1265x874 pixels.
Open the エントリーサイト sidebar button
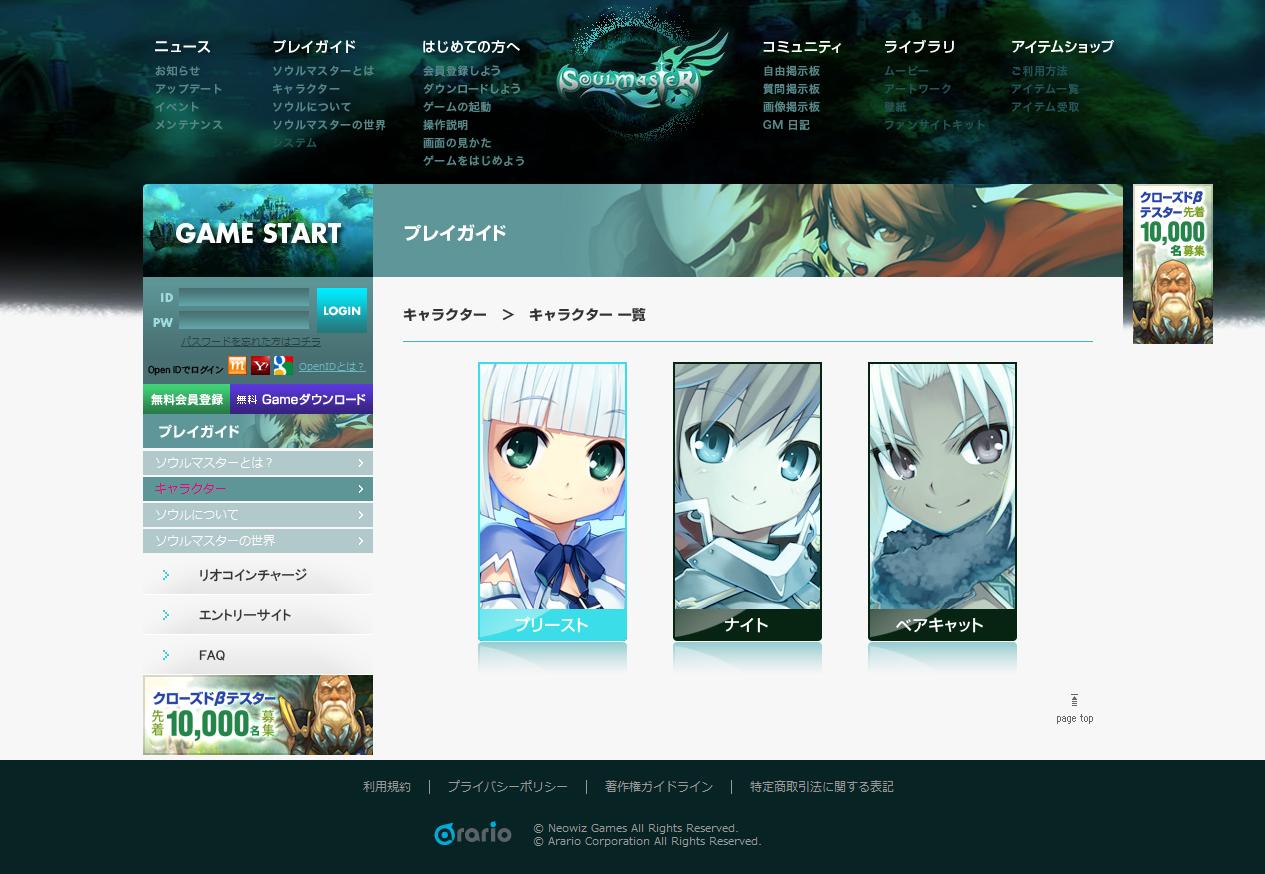click(x=258, y=615)
